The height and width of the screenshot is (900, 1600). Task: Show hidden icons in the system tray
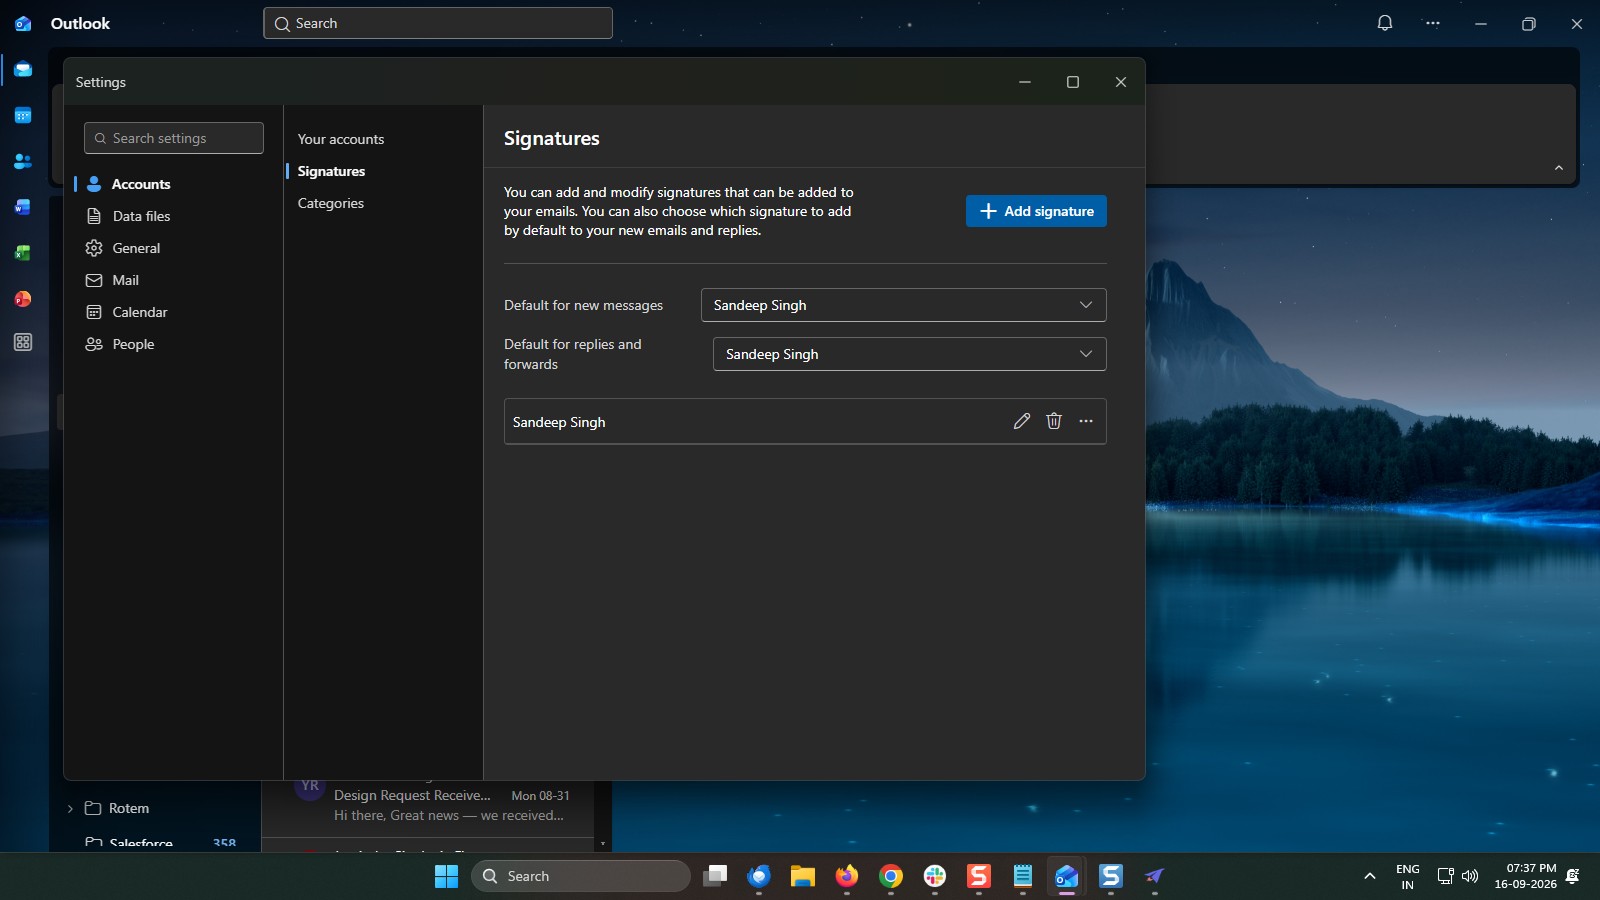point(1369,876)
